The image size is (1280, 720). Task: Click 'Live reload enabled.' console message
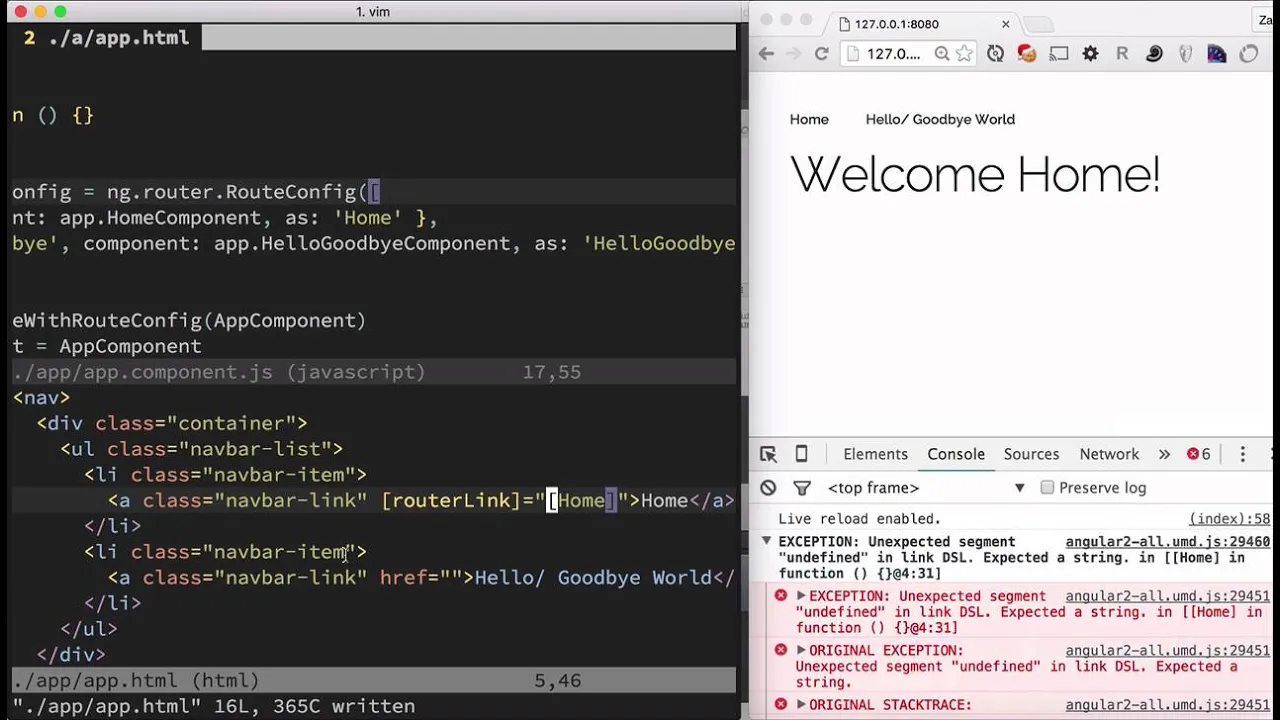859,519
